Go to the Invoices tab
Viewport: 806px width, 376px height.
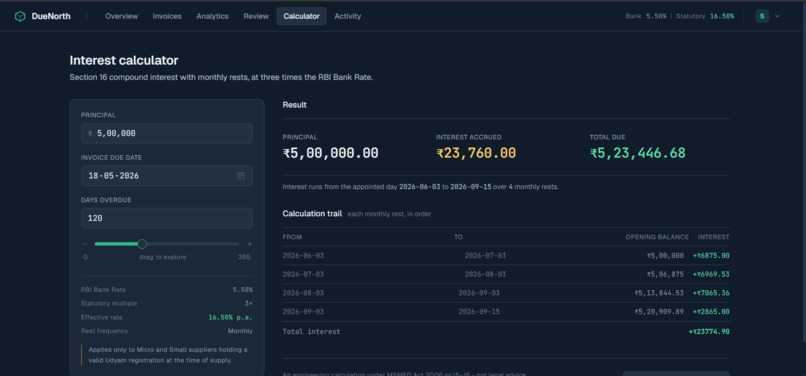pos(167,16)
